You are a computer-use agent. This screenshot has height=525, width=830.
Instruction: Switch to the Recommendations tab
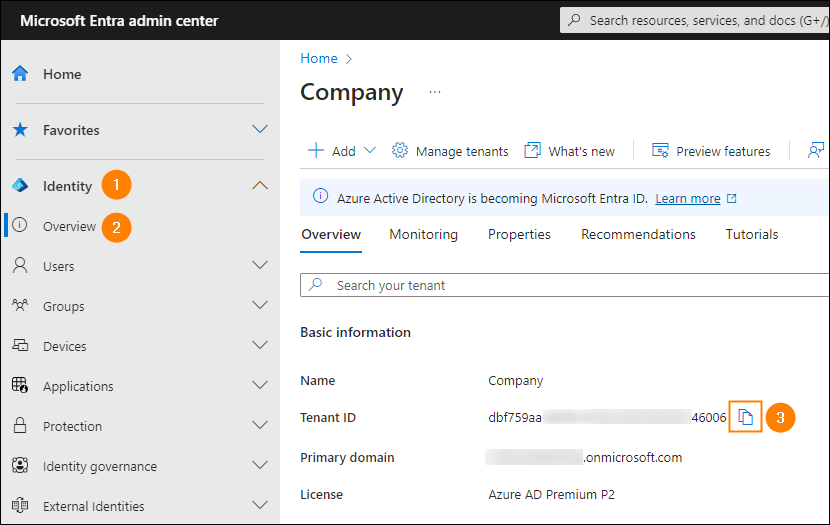point(638,234)
